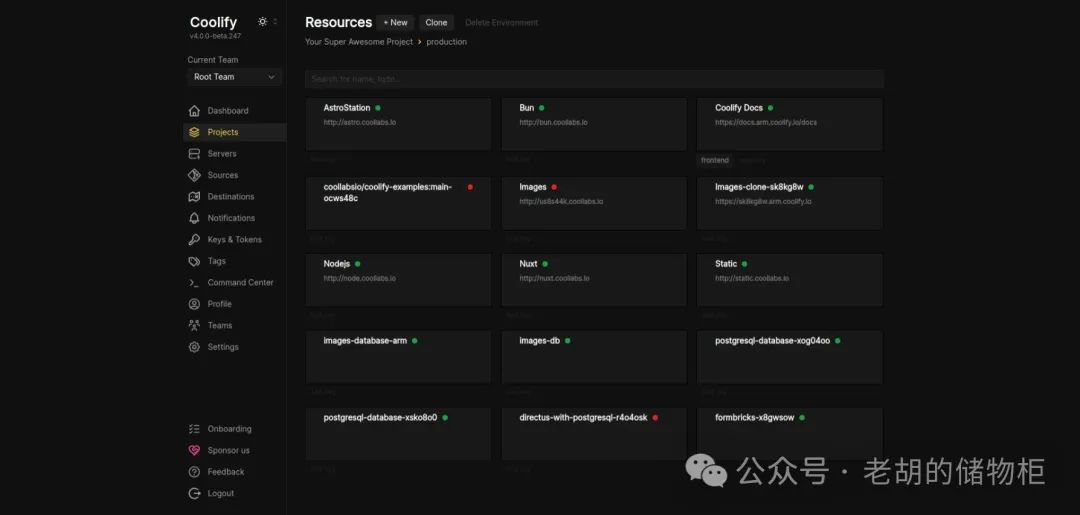
Task: Focus the resource search field
Action: tap(594, 79)
